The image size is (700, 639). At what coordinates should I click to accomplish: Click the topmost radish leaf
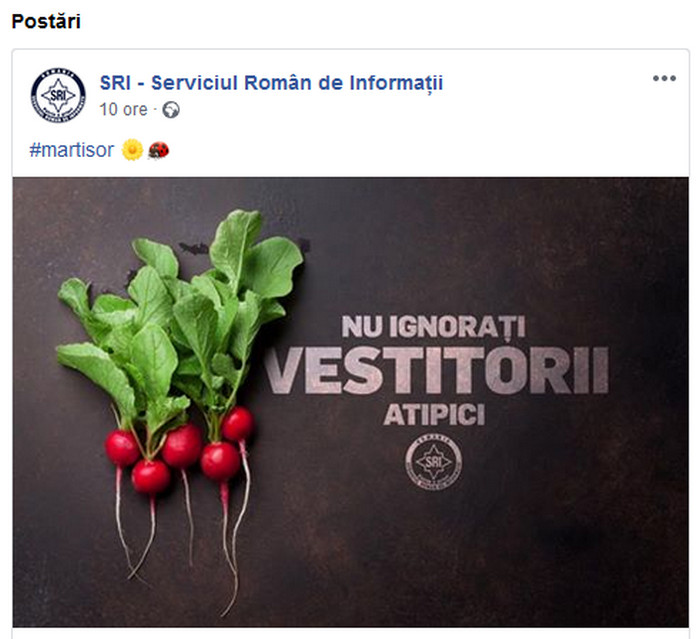(235, 239)
